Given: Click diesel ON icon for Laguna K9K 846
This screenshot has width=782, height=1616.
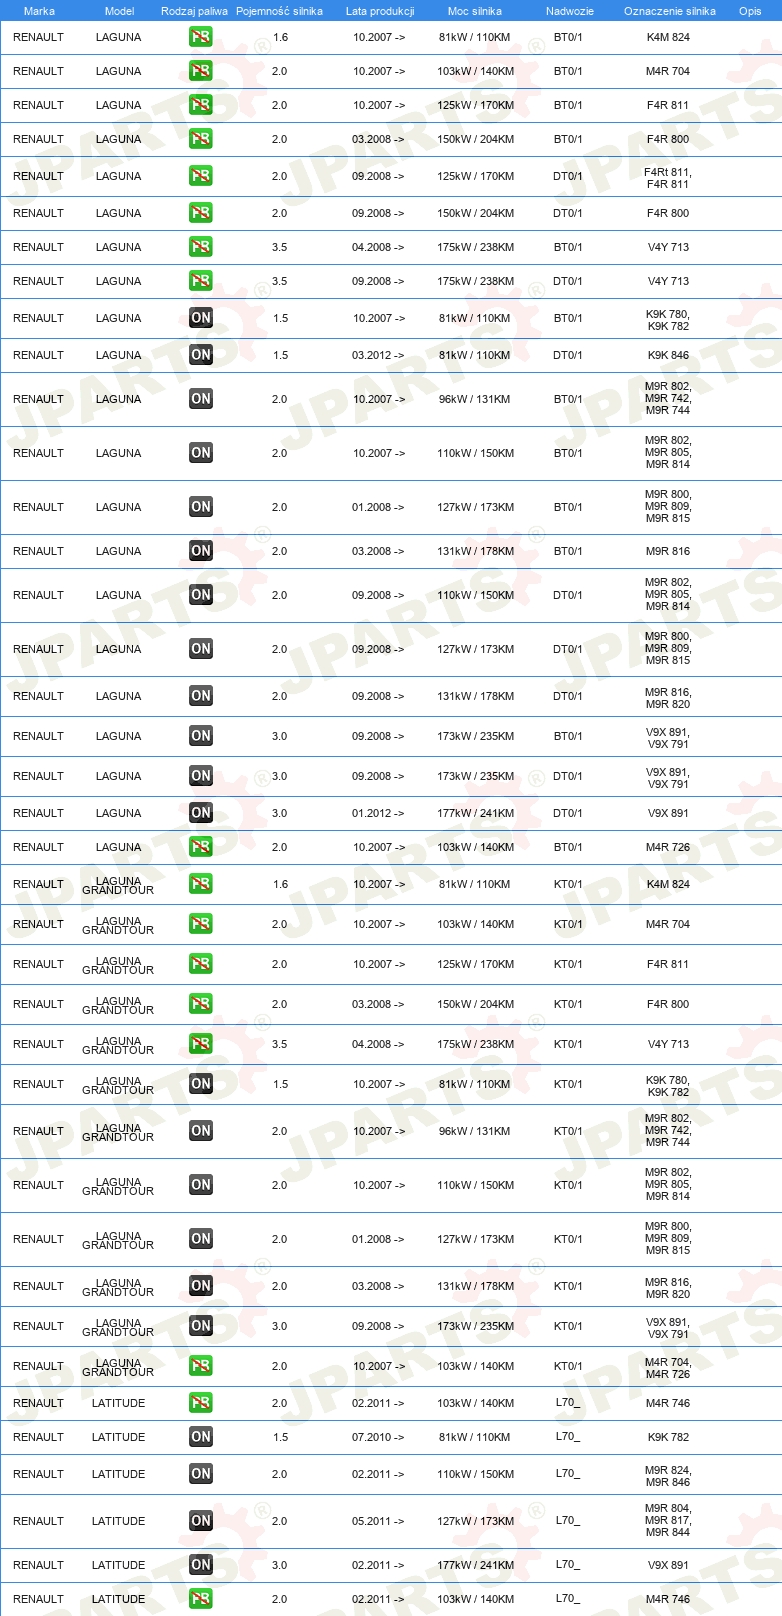Looking at the screenshot, I should coord(201,355).
